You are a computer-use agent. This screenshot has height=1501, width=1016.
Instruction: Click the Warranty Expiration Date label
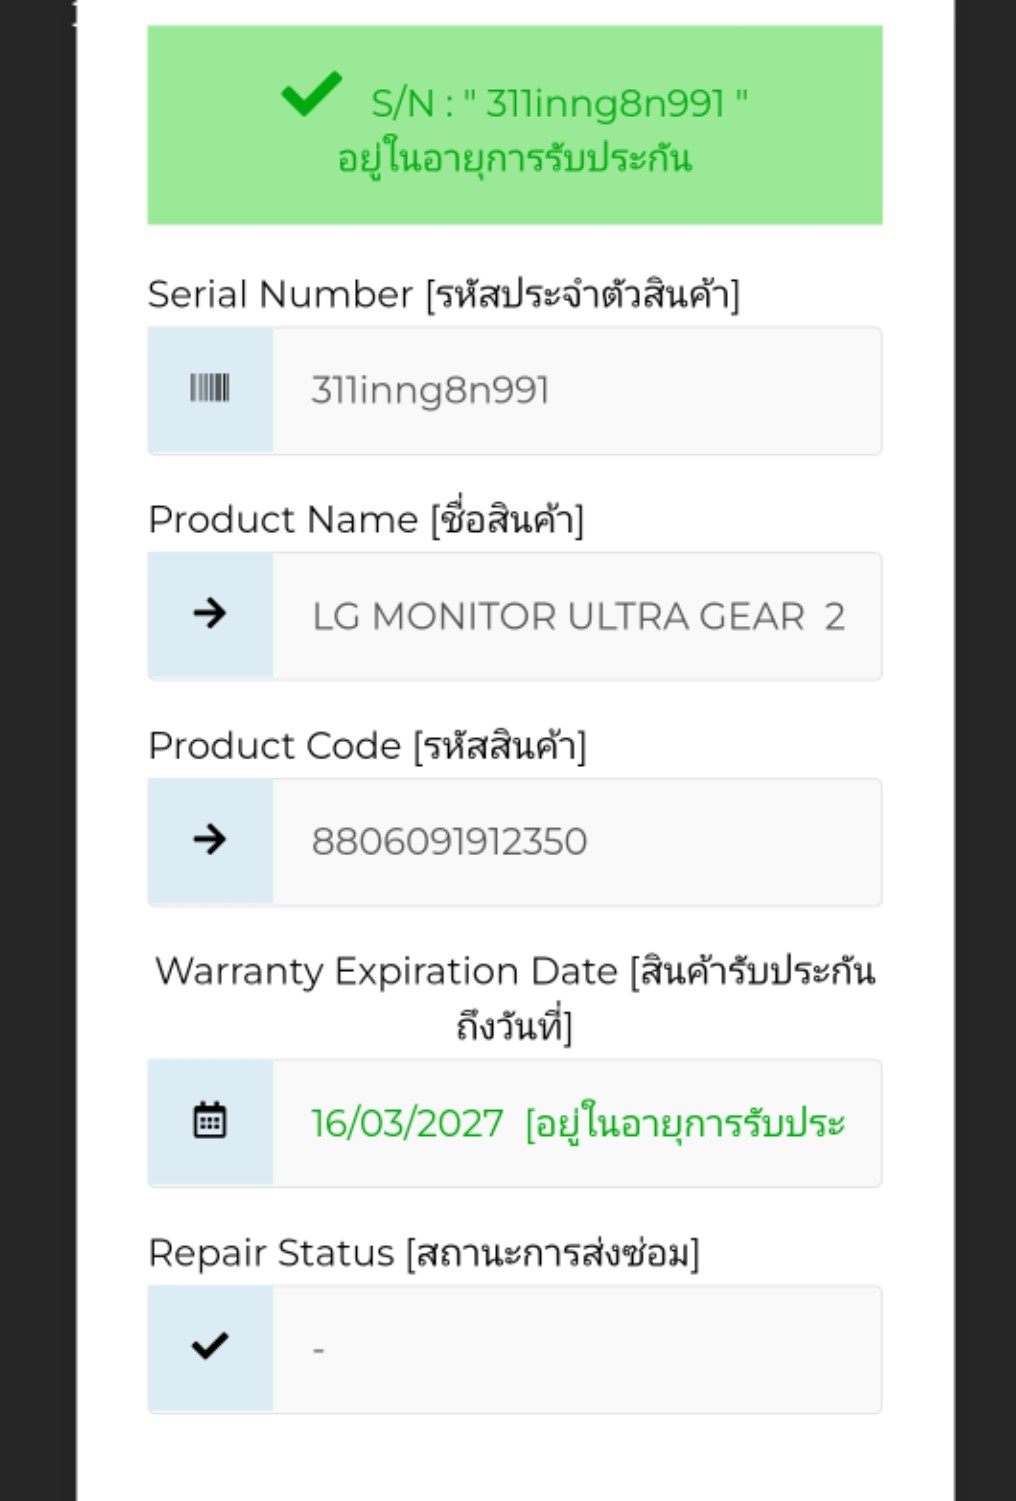click(515, 998)
